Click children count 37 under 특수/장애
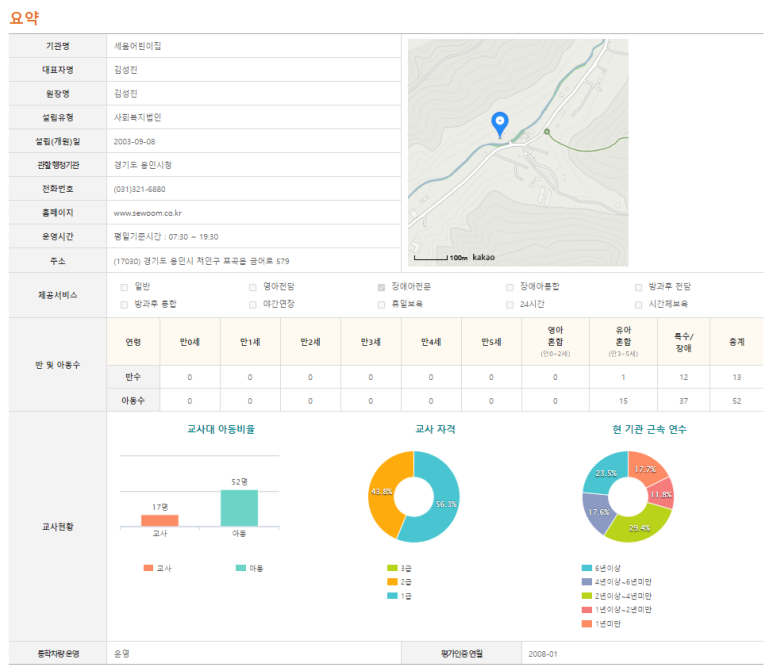The height and width of the screenshot is (671, 773). tap(683, 401)
